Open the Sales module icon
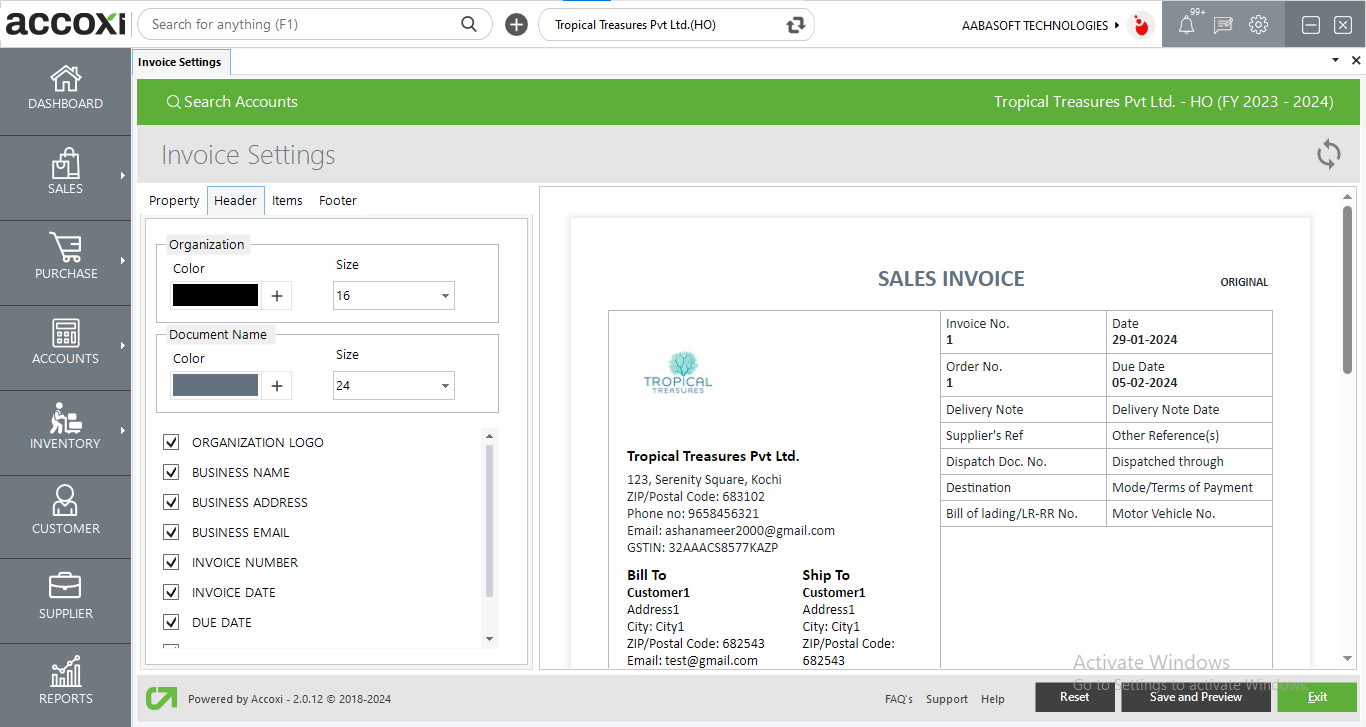Image resolution: width=1366 pixels, height=727 pixels. (65, 165)
